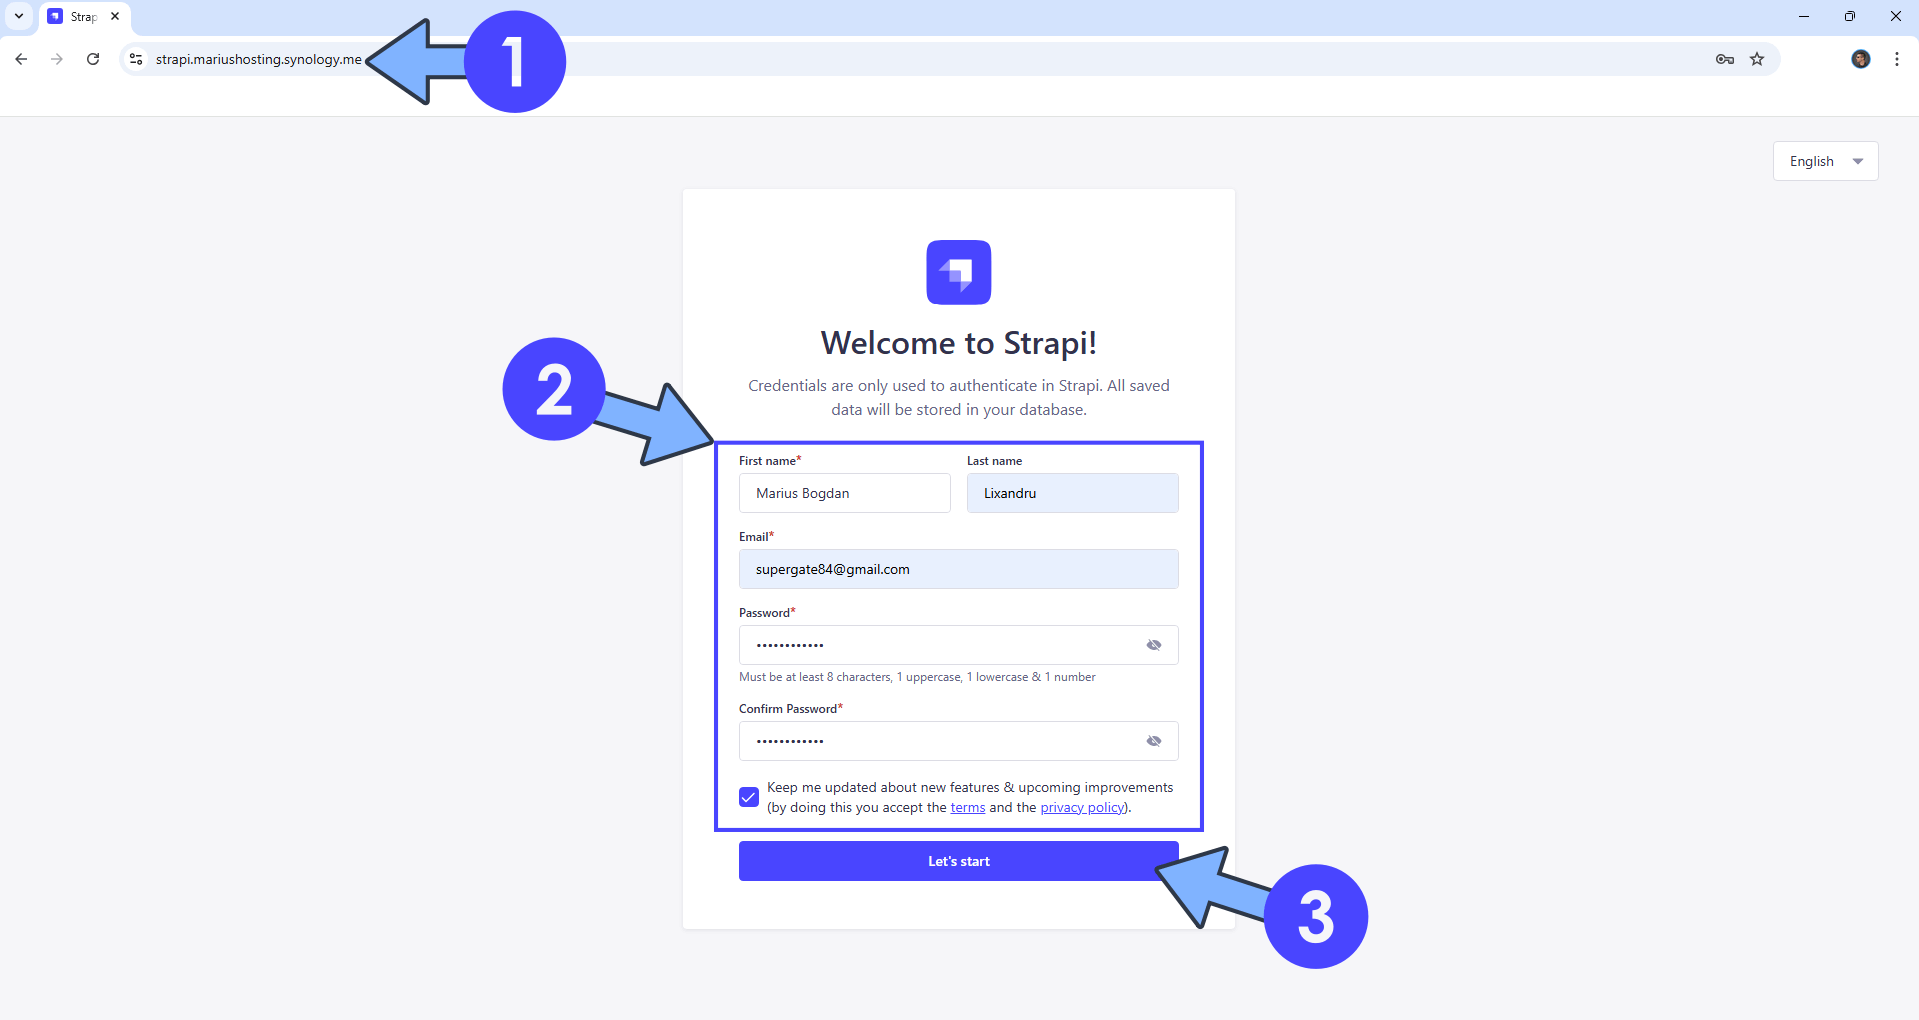Click the browser forward arrow

[57, 59]
